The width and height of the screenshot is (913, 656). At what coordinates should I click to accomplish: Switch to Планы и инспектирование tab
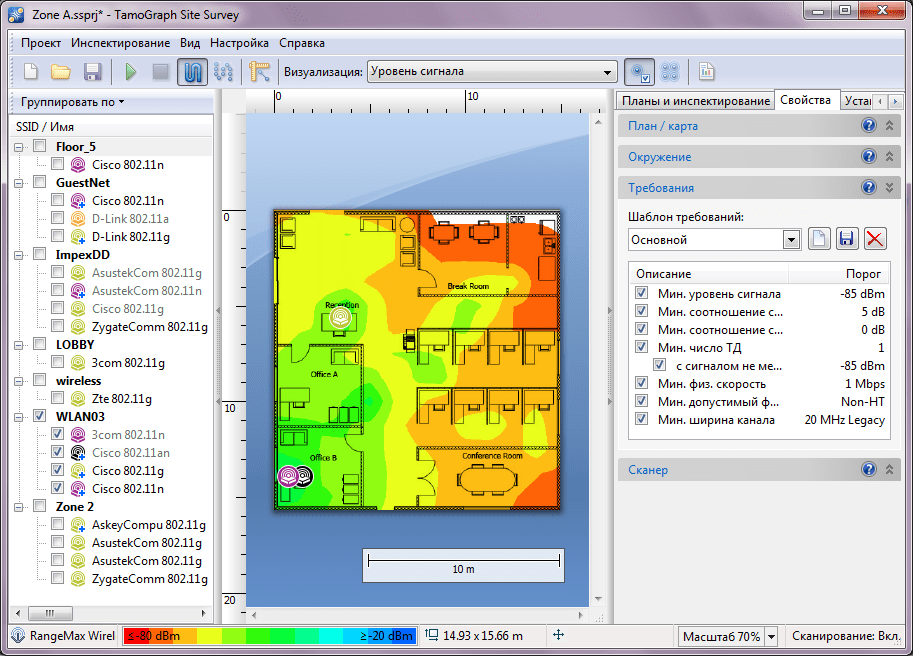(x=696, y=101)
